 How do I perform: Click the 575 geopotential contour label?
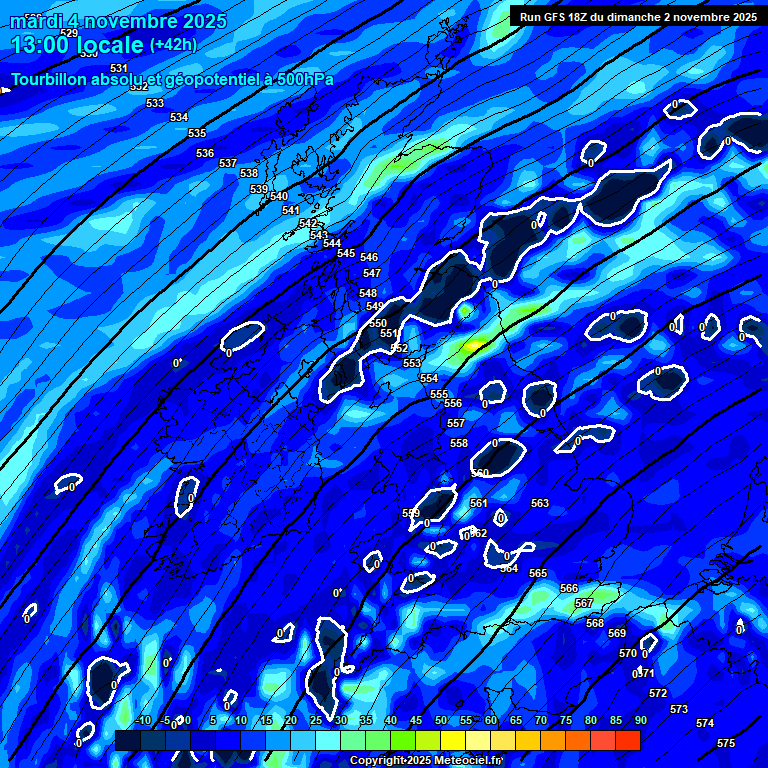tap(726, 743)
